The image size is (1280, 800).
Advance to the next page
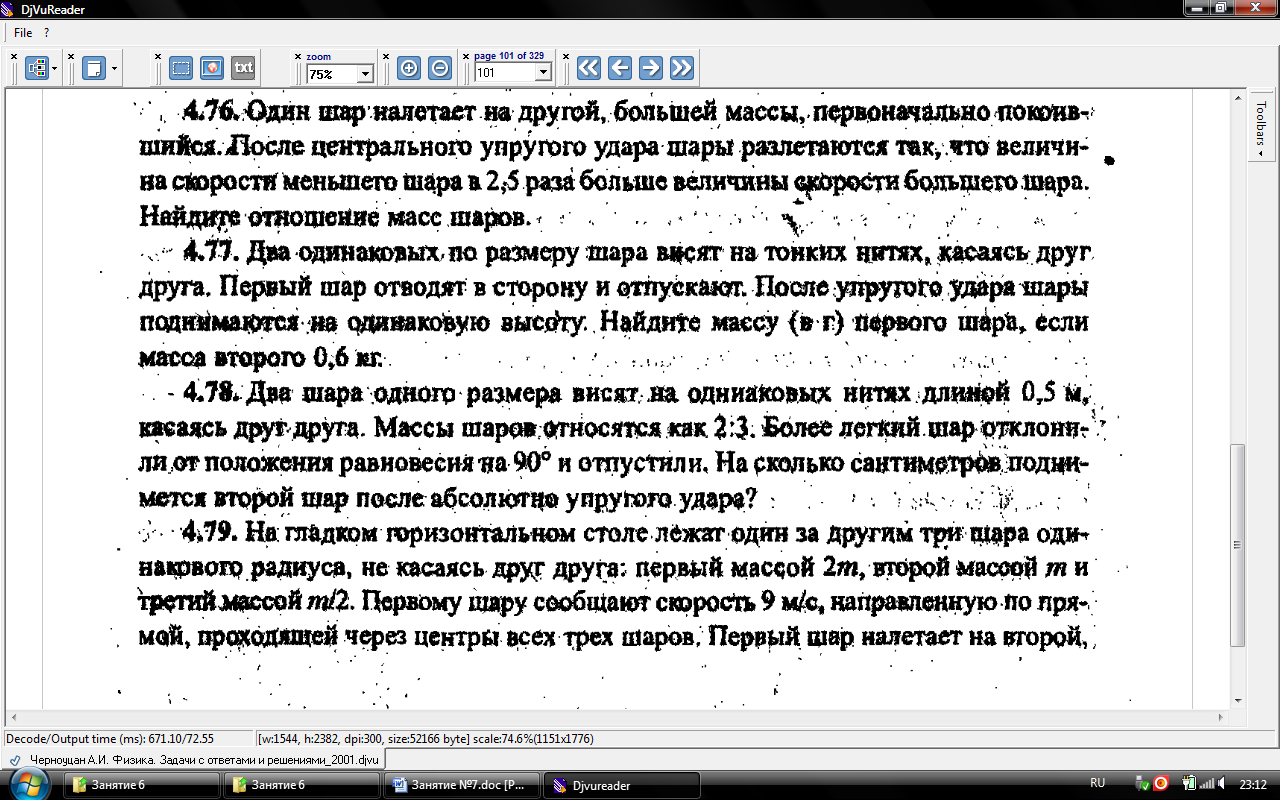click(x=651, y=68)
